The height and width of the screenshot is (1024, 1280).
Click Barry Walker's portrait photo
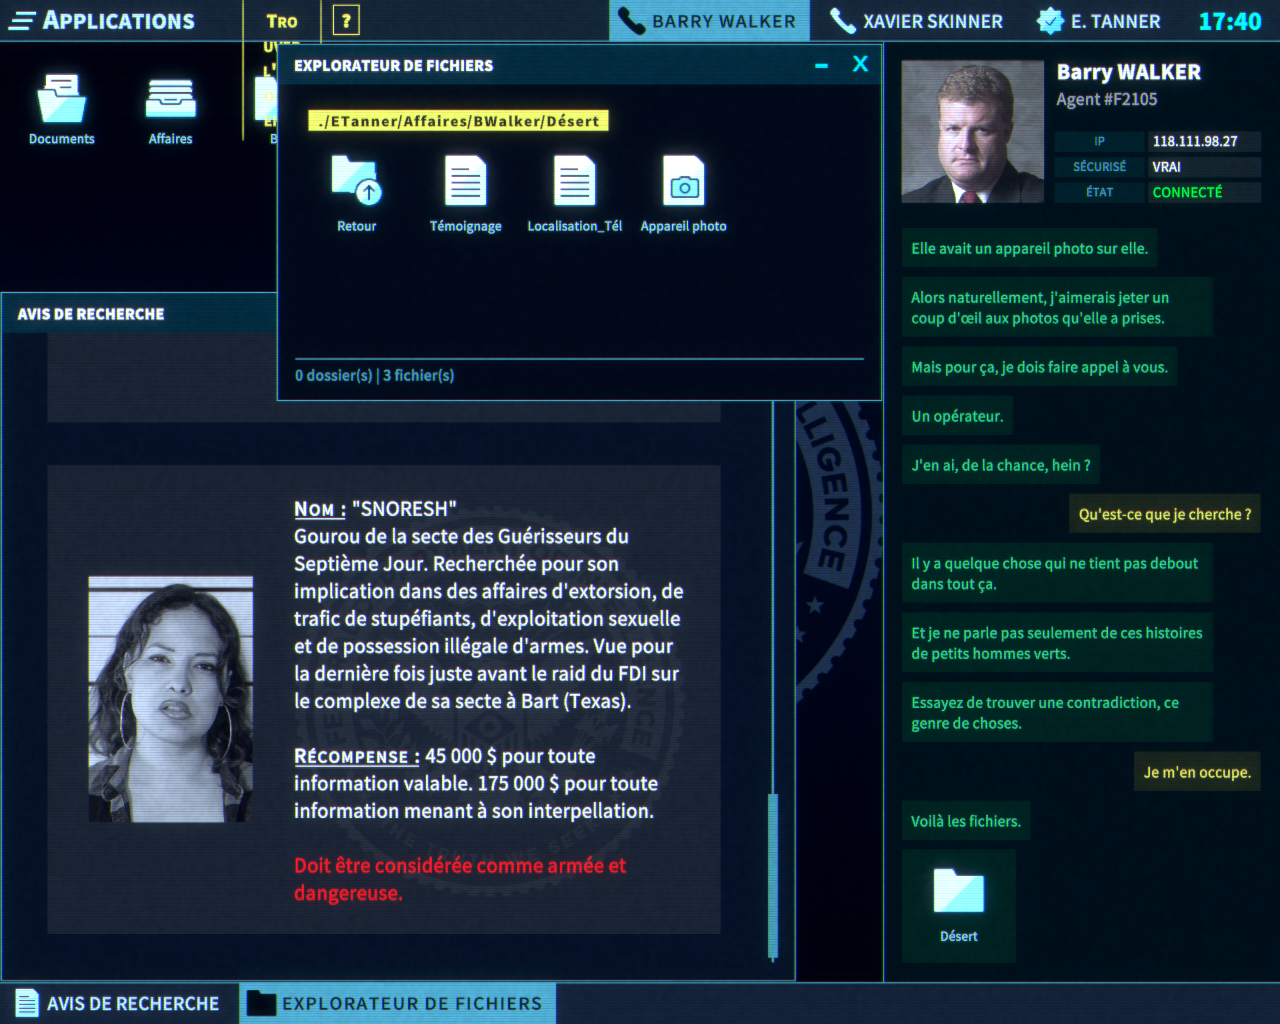(x=971, y=131)
